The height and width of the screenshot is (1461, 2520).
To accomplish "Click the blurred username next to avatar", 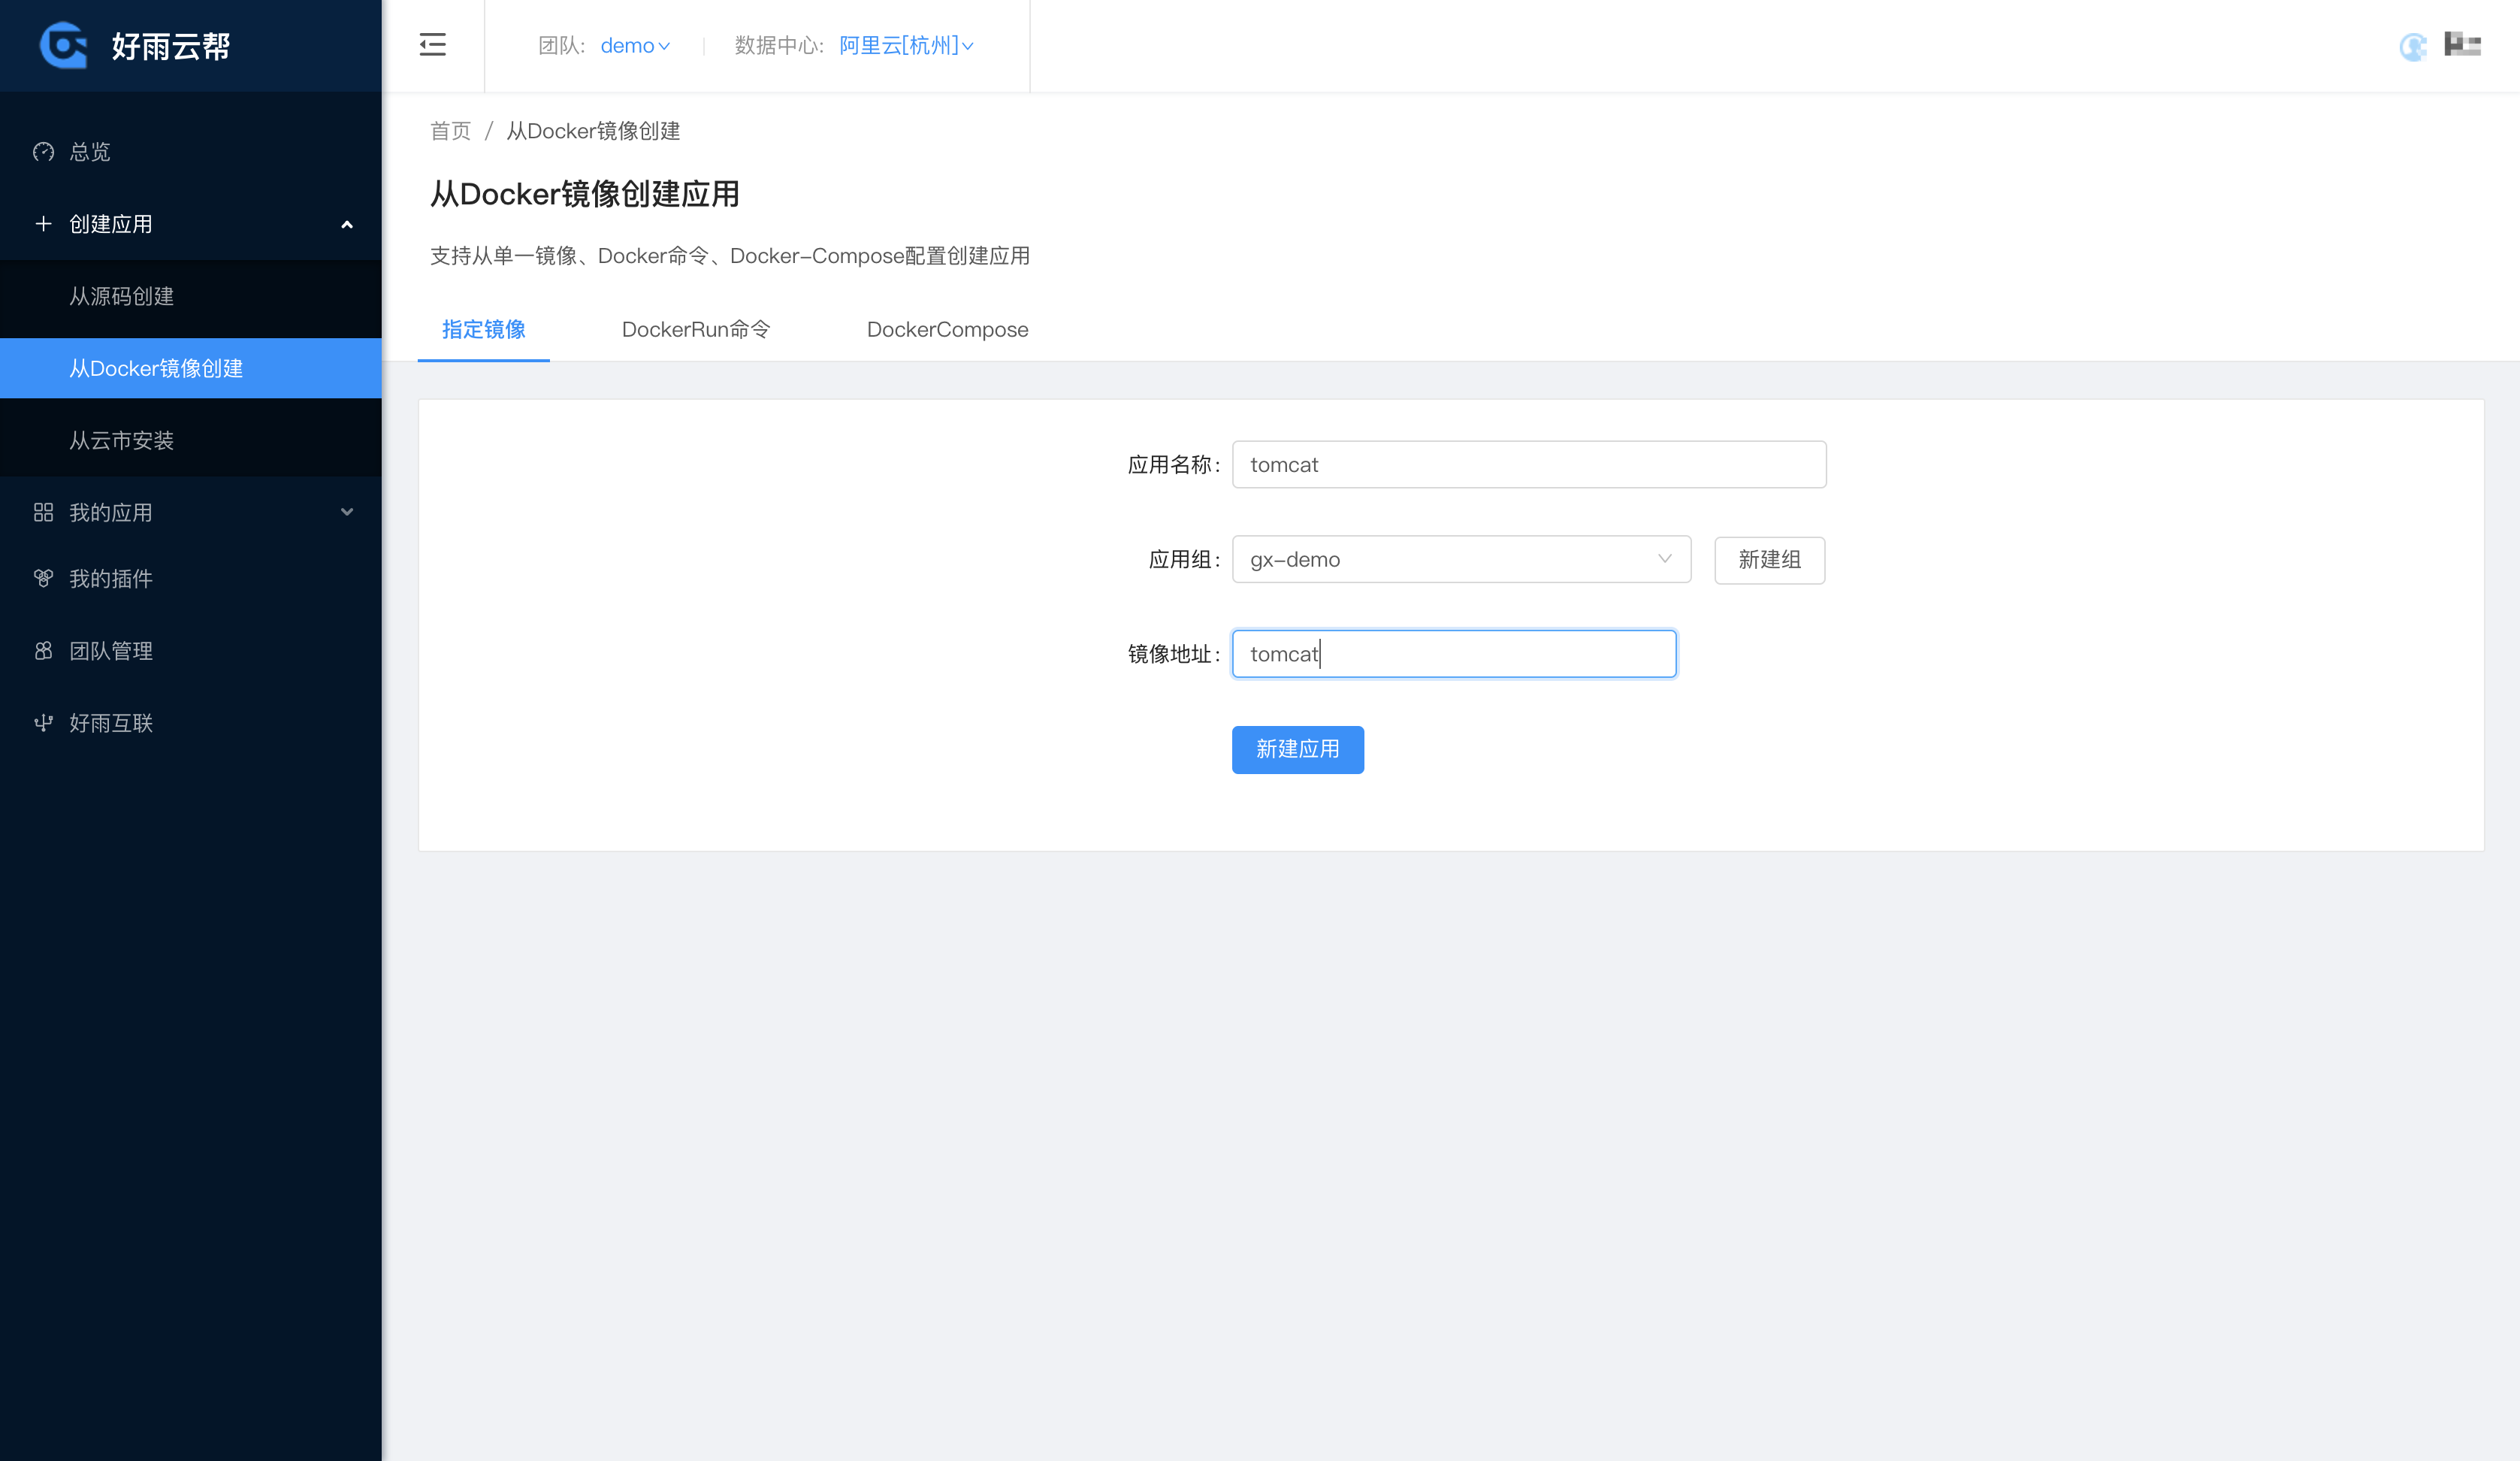I will coord(2463,44).
